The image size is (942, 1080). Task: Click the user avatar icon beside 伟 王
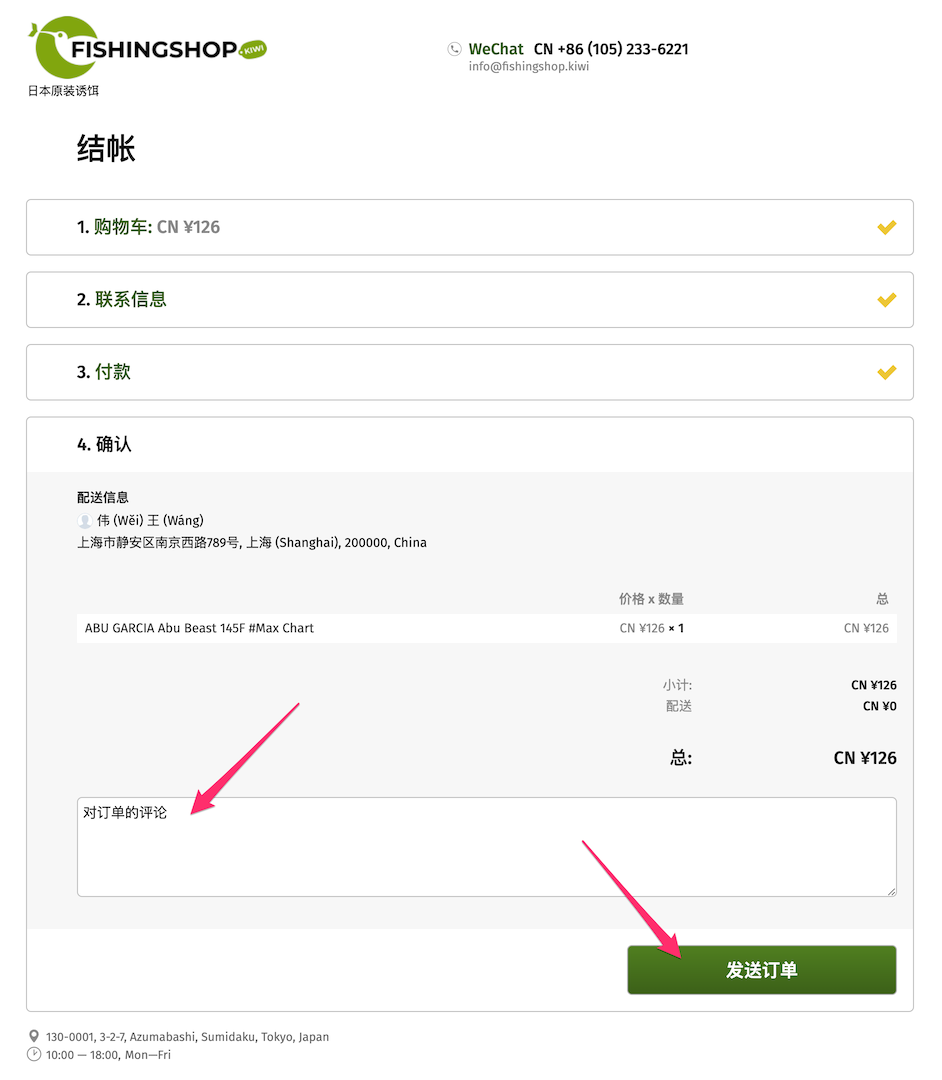(x=85, y=521)
